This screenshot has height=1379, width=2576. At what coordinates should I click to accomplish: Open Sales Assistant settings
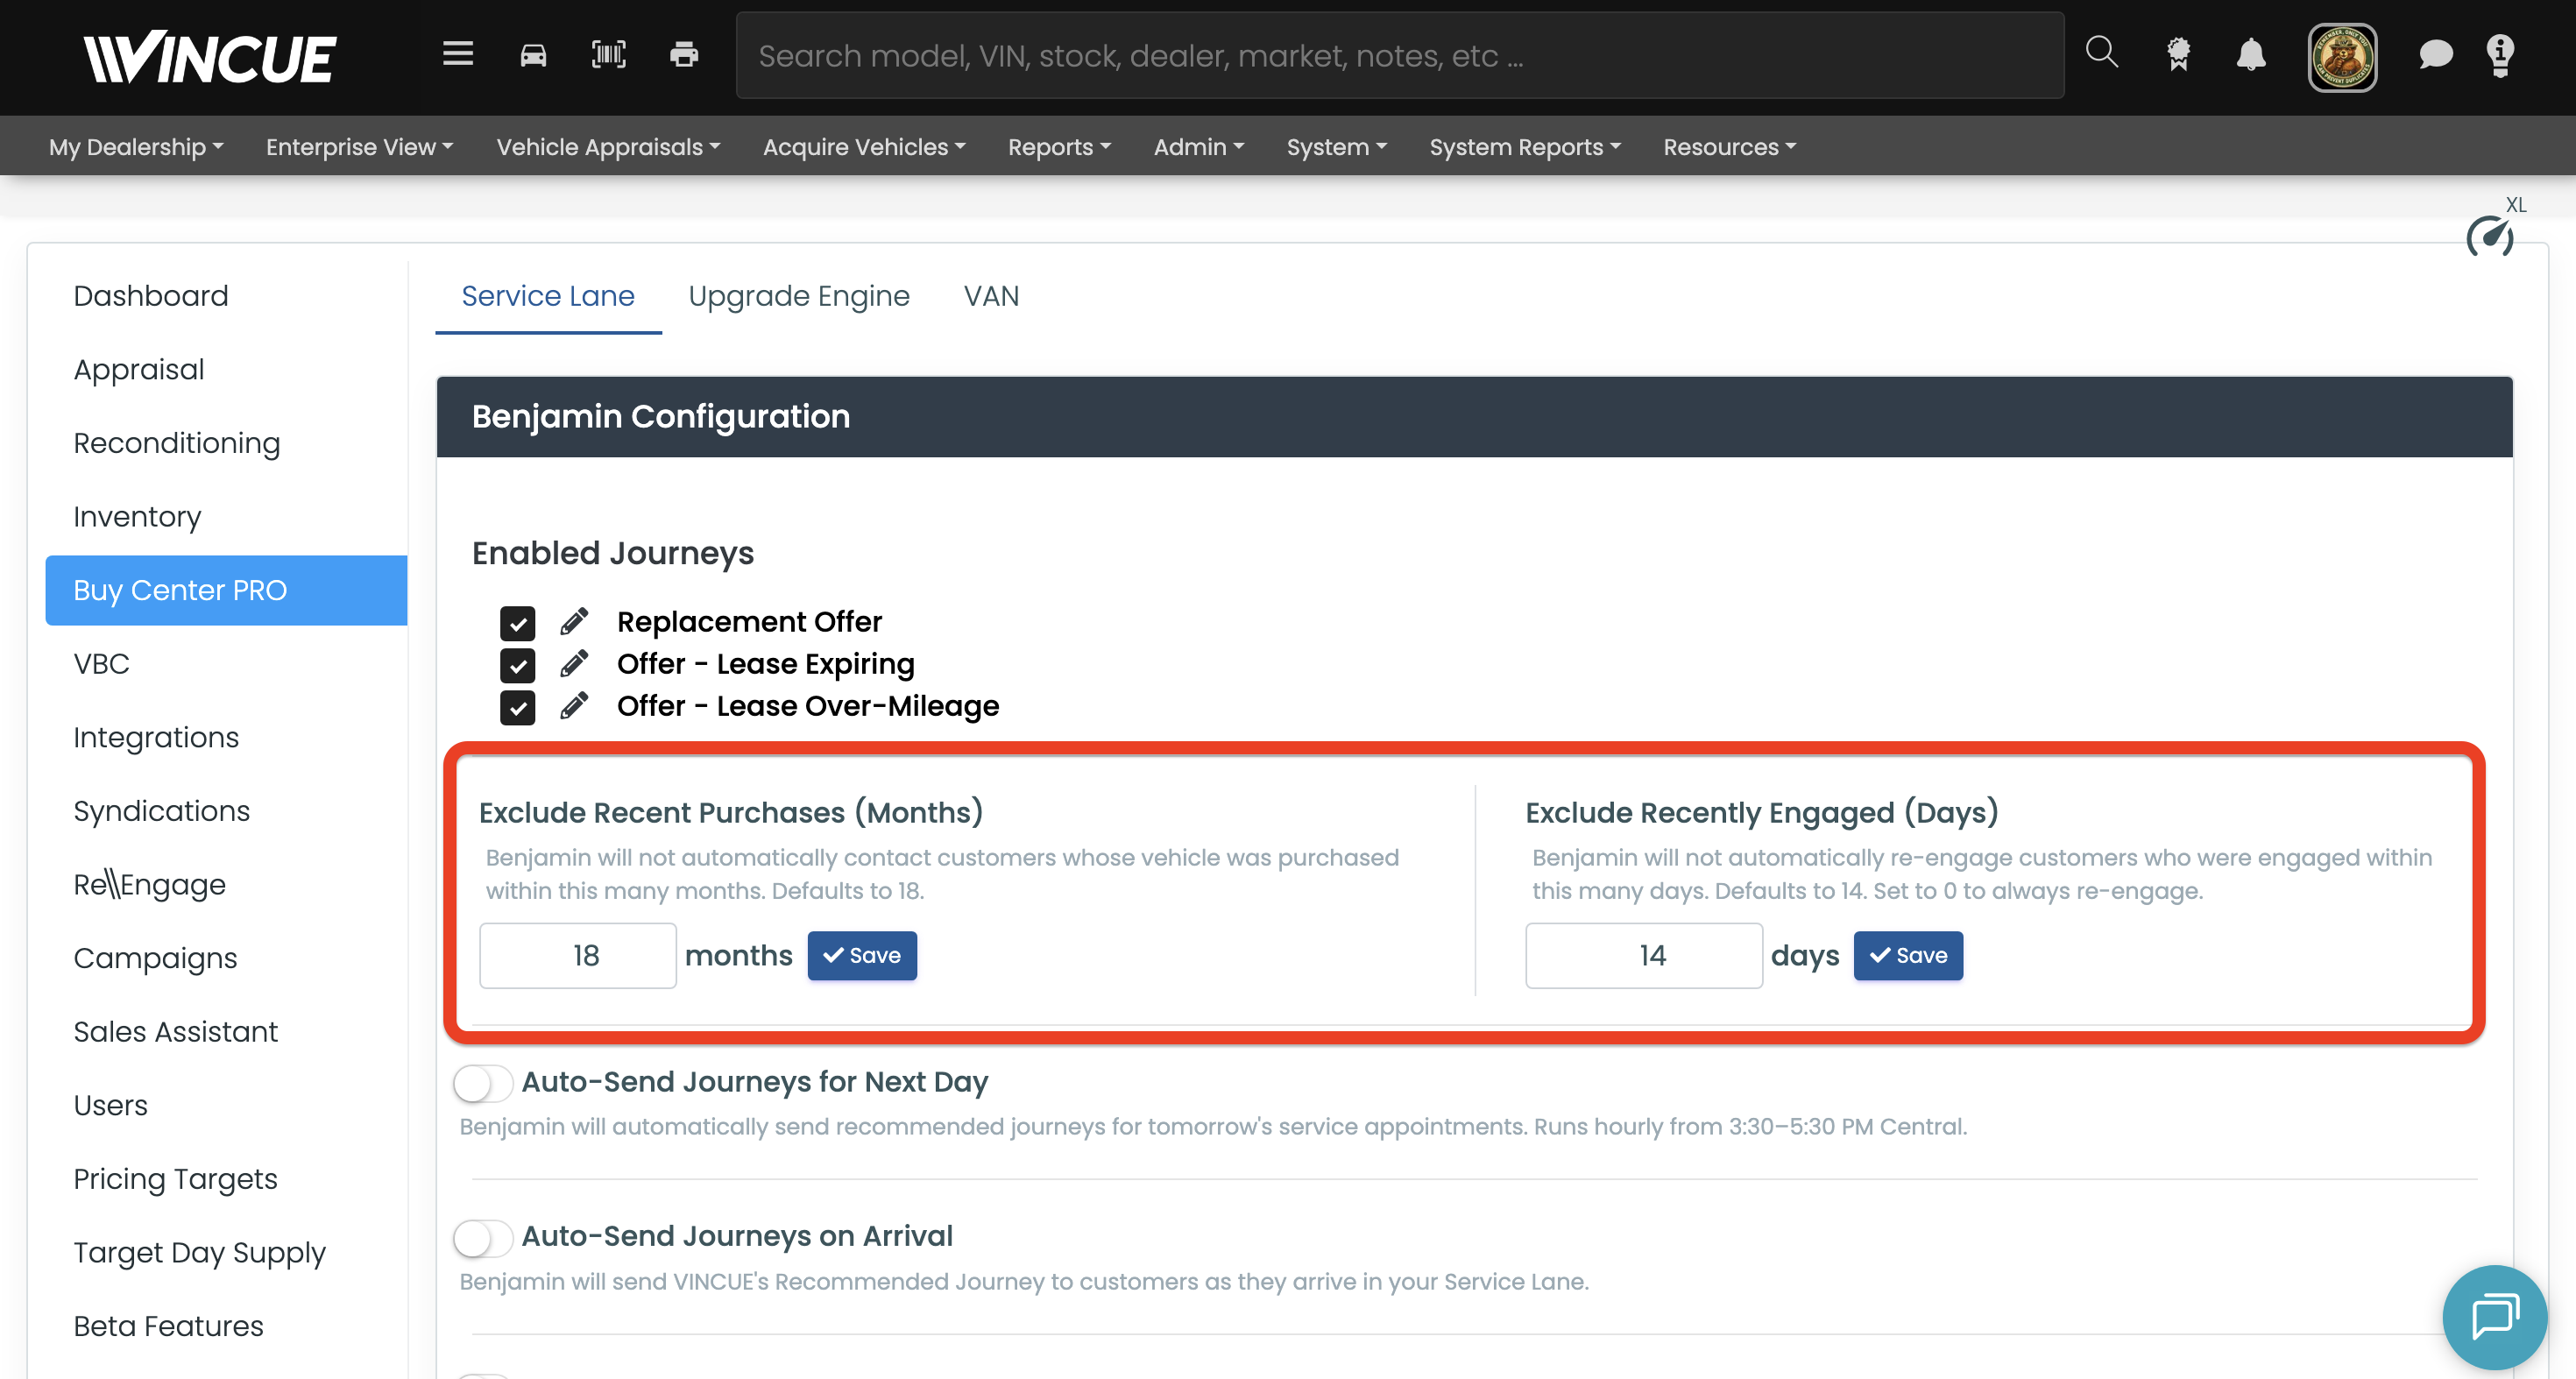pyautogui.click(x=226, y=1031)
